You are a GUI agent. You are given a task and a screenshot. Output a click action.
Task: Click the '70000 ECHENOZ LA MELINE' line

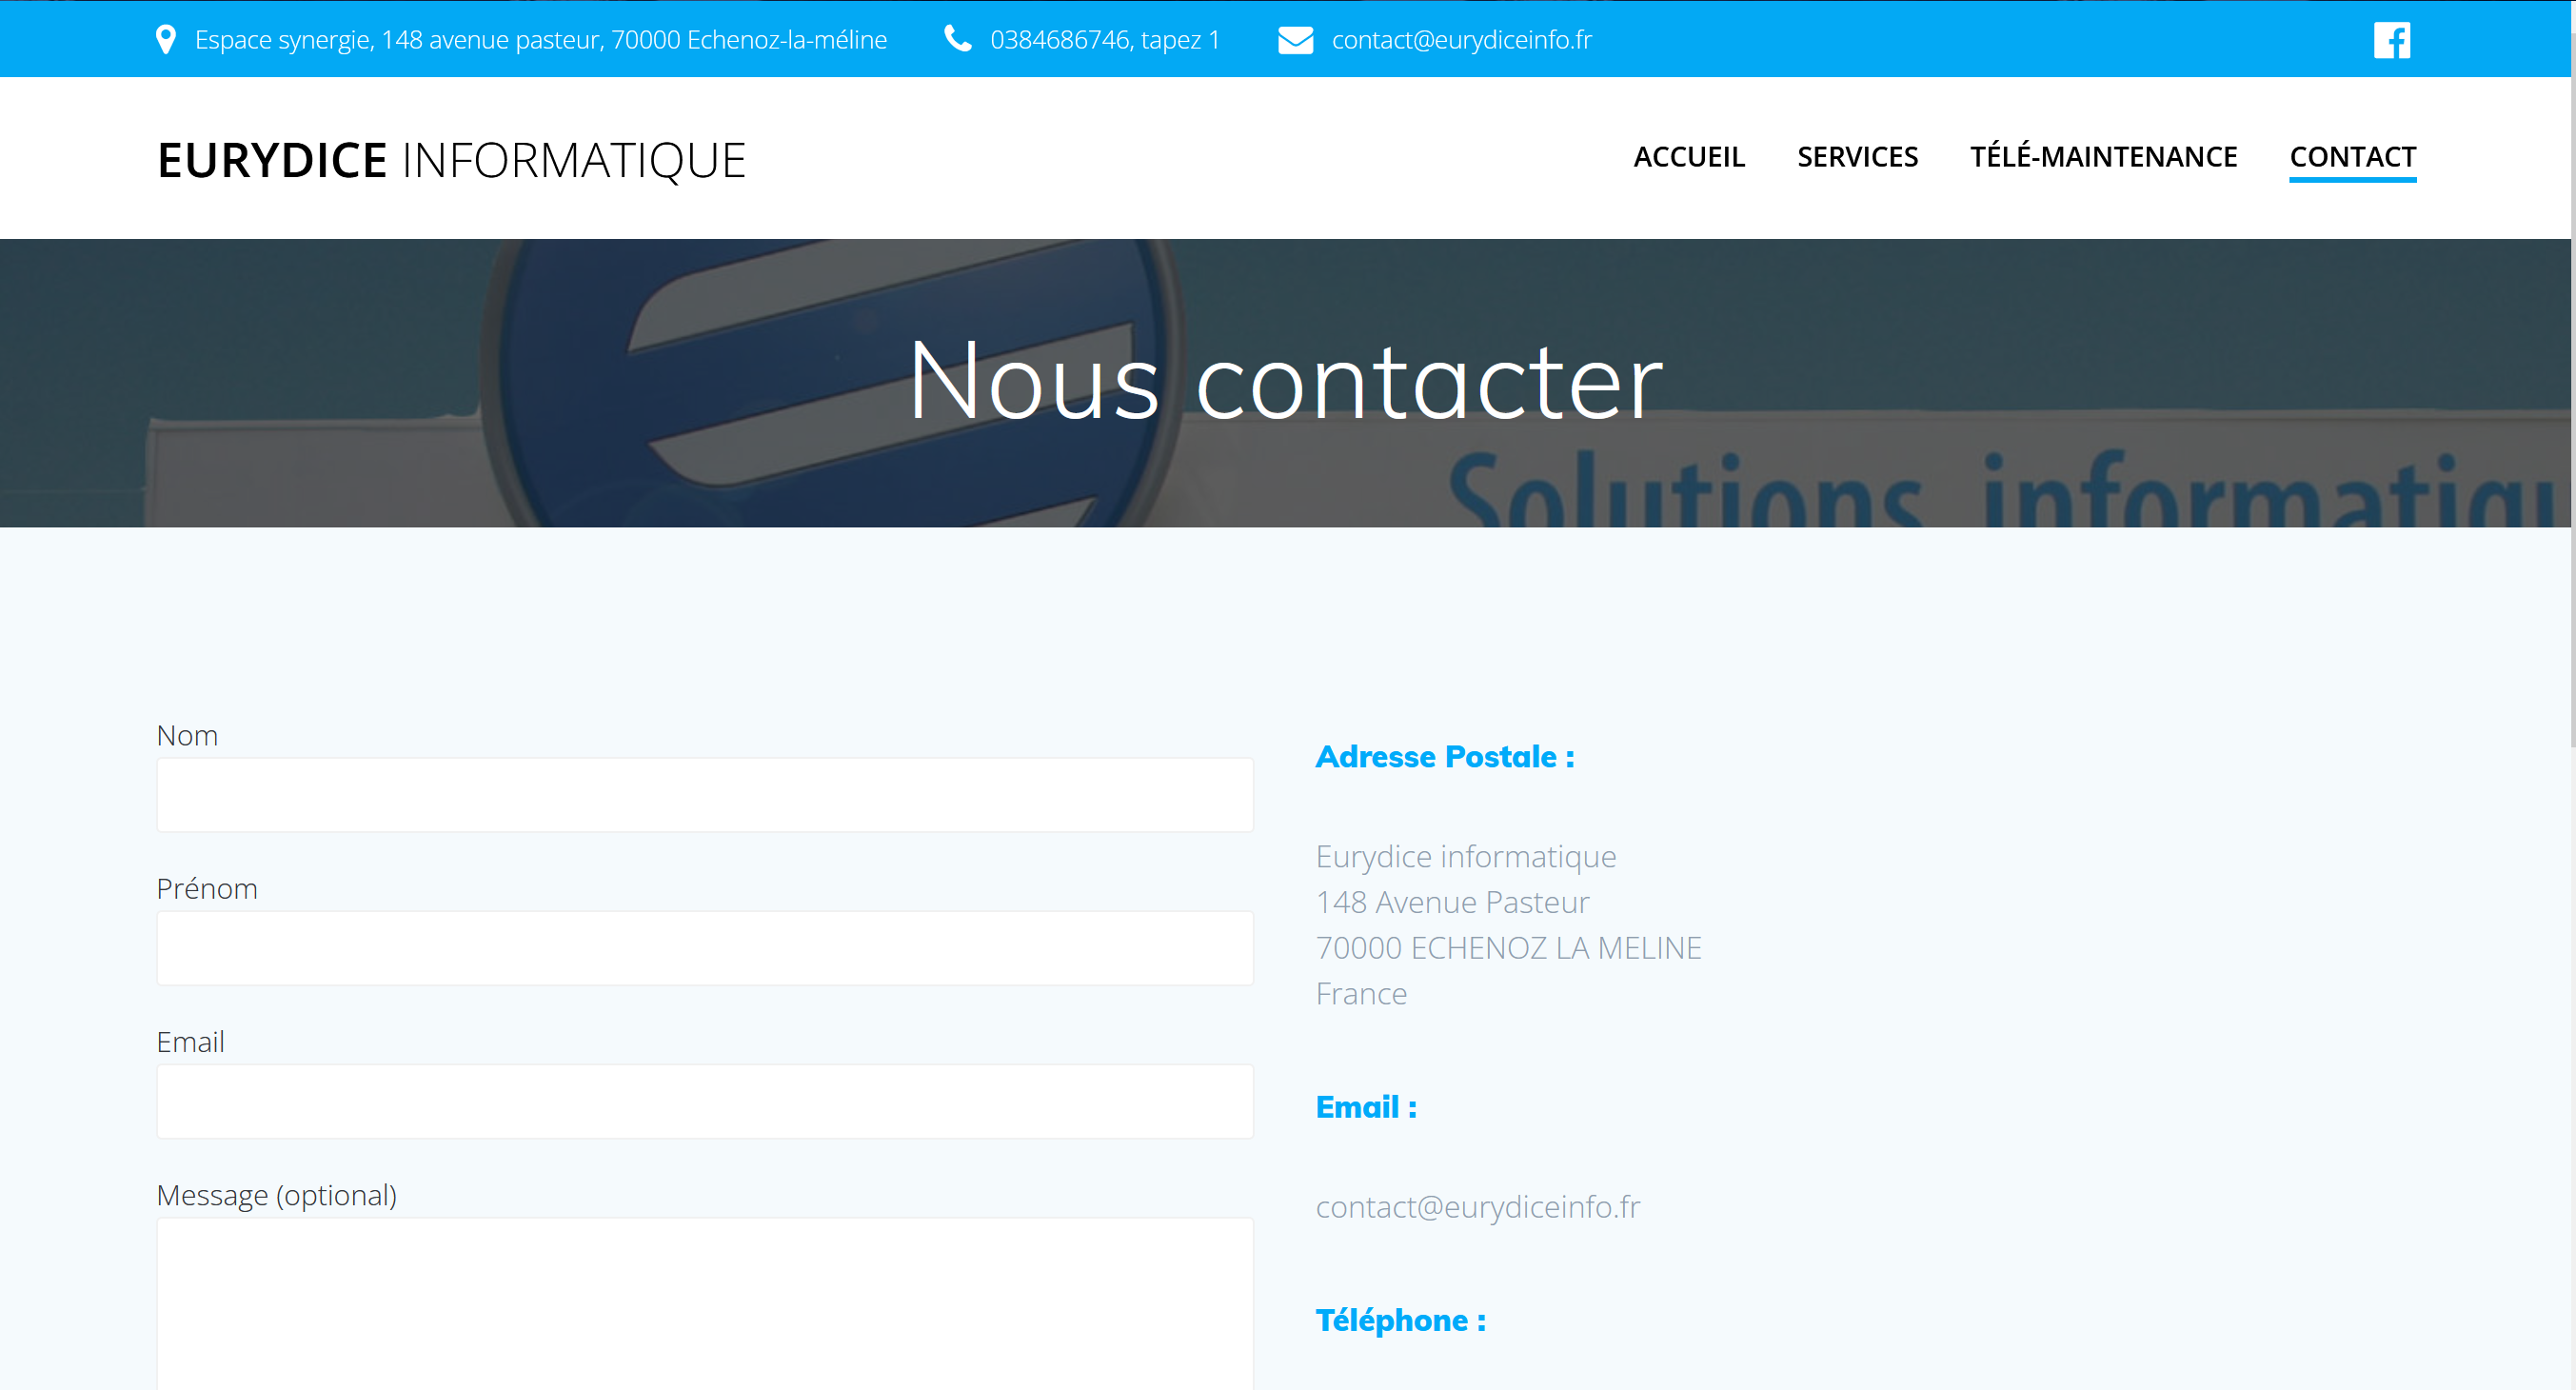click(x=1508, y=948)
